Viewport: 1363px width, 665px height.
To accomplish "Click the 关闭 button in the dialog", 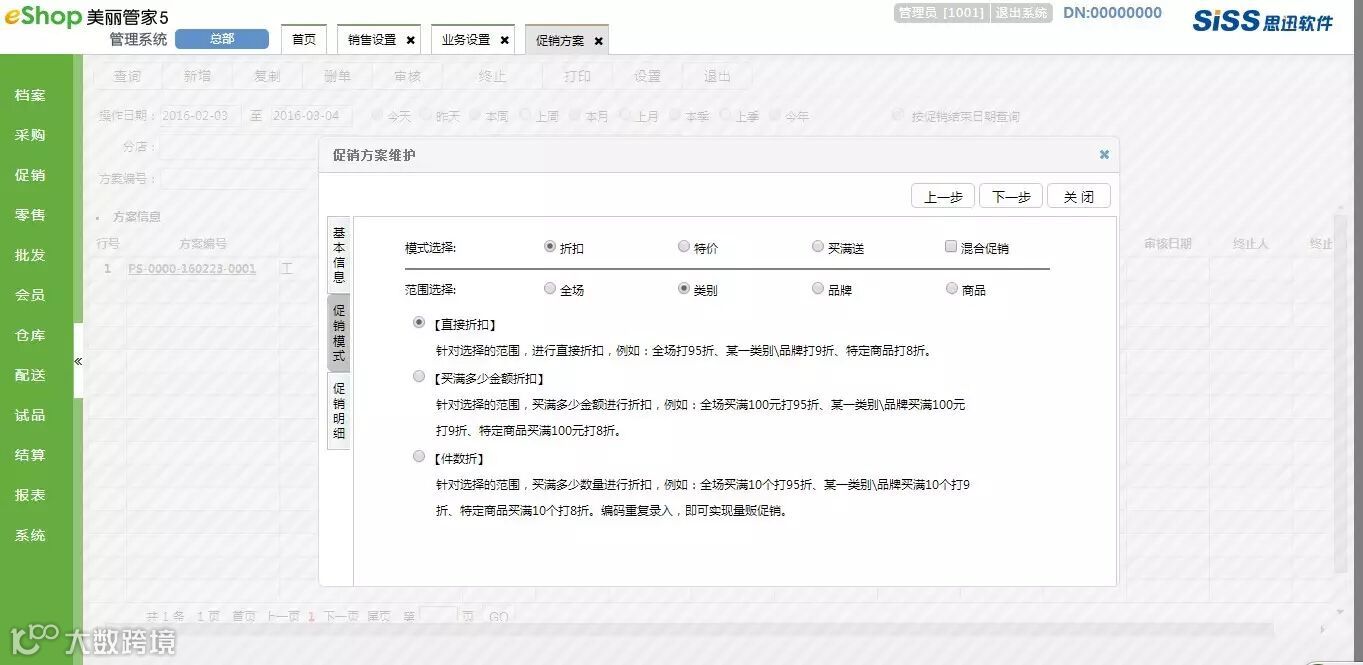I will 1078,196.
